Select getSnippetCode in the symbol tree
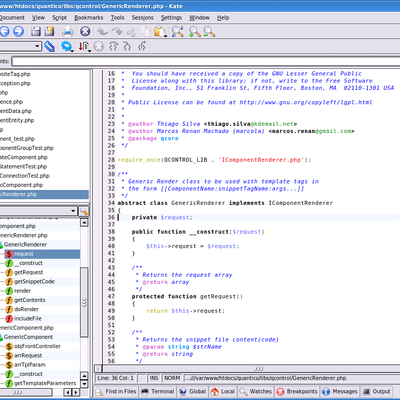400x400 pixels. (34, 282)
